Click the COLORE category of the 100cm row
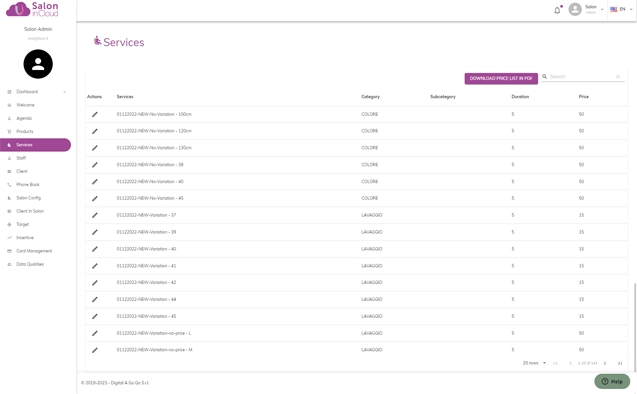The image size is (637, 394). [370, 115]
